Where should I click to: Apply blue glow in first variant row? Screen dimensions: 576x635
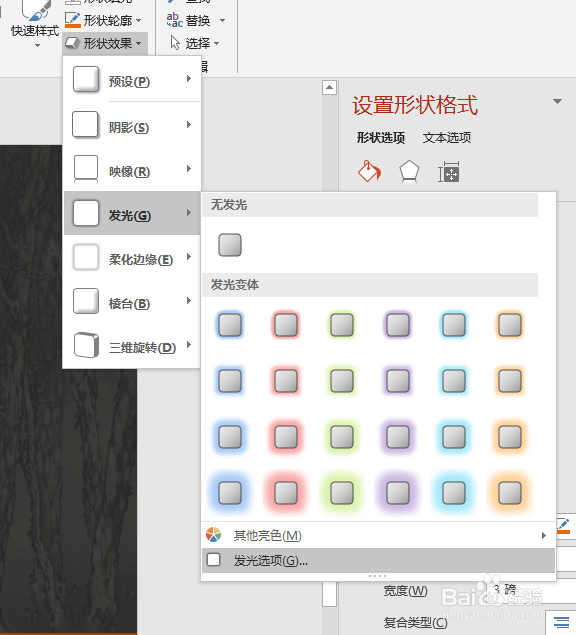click(230, 325)
